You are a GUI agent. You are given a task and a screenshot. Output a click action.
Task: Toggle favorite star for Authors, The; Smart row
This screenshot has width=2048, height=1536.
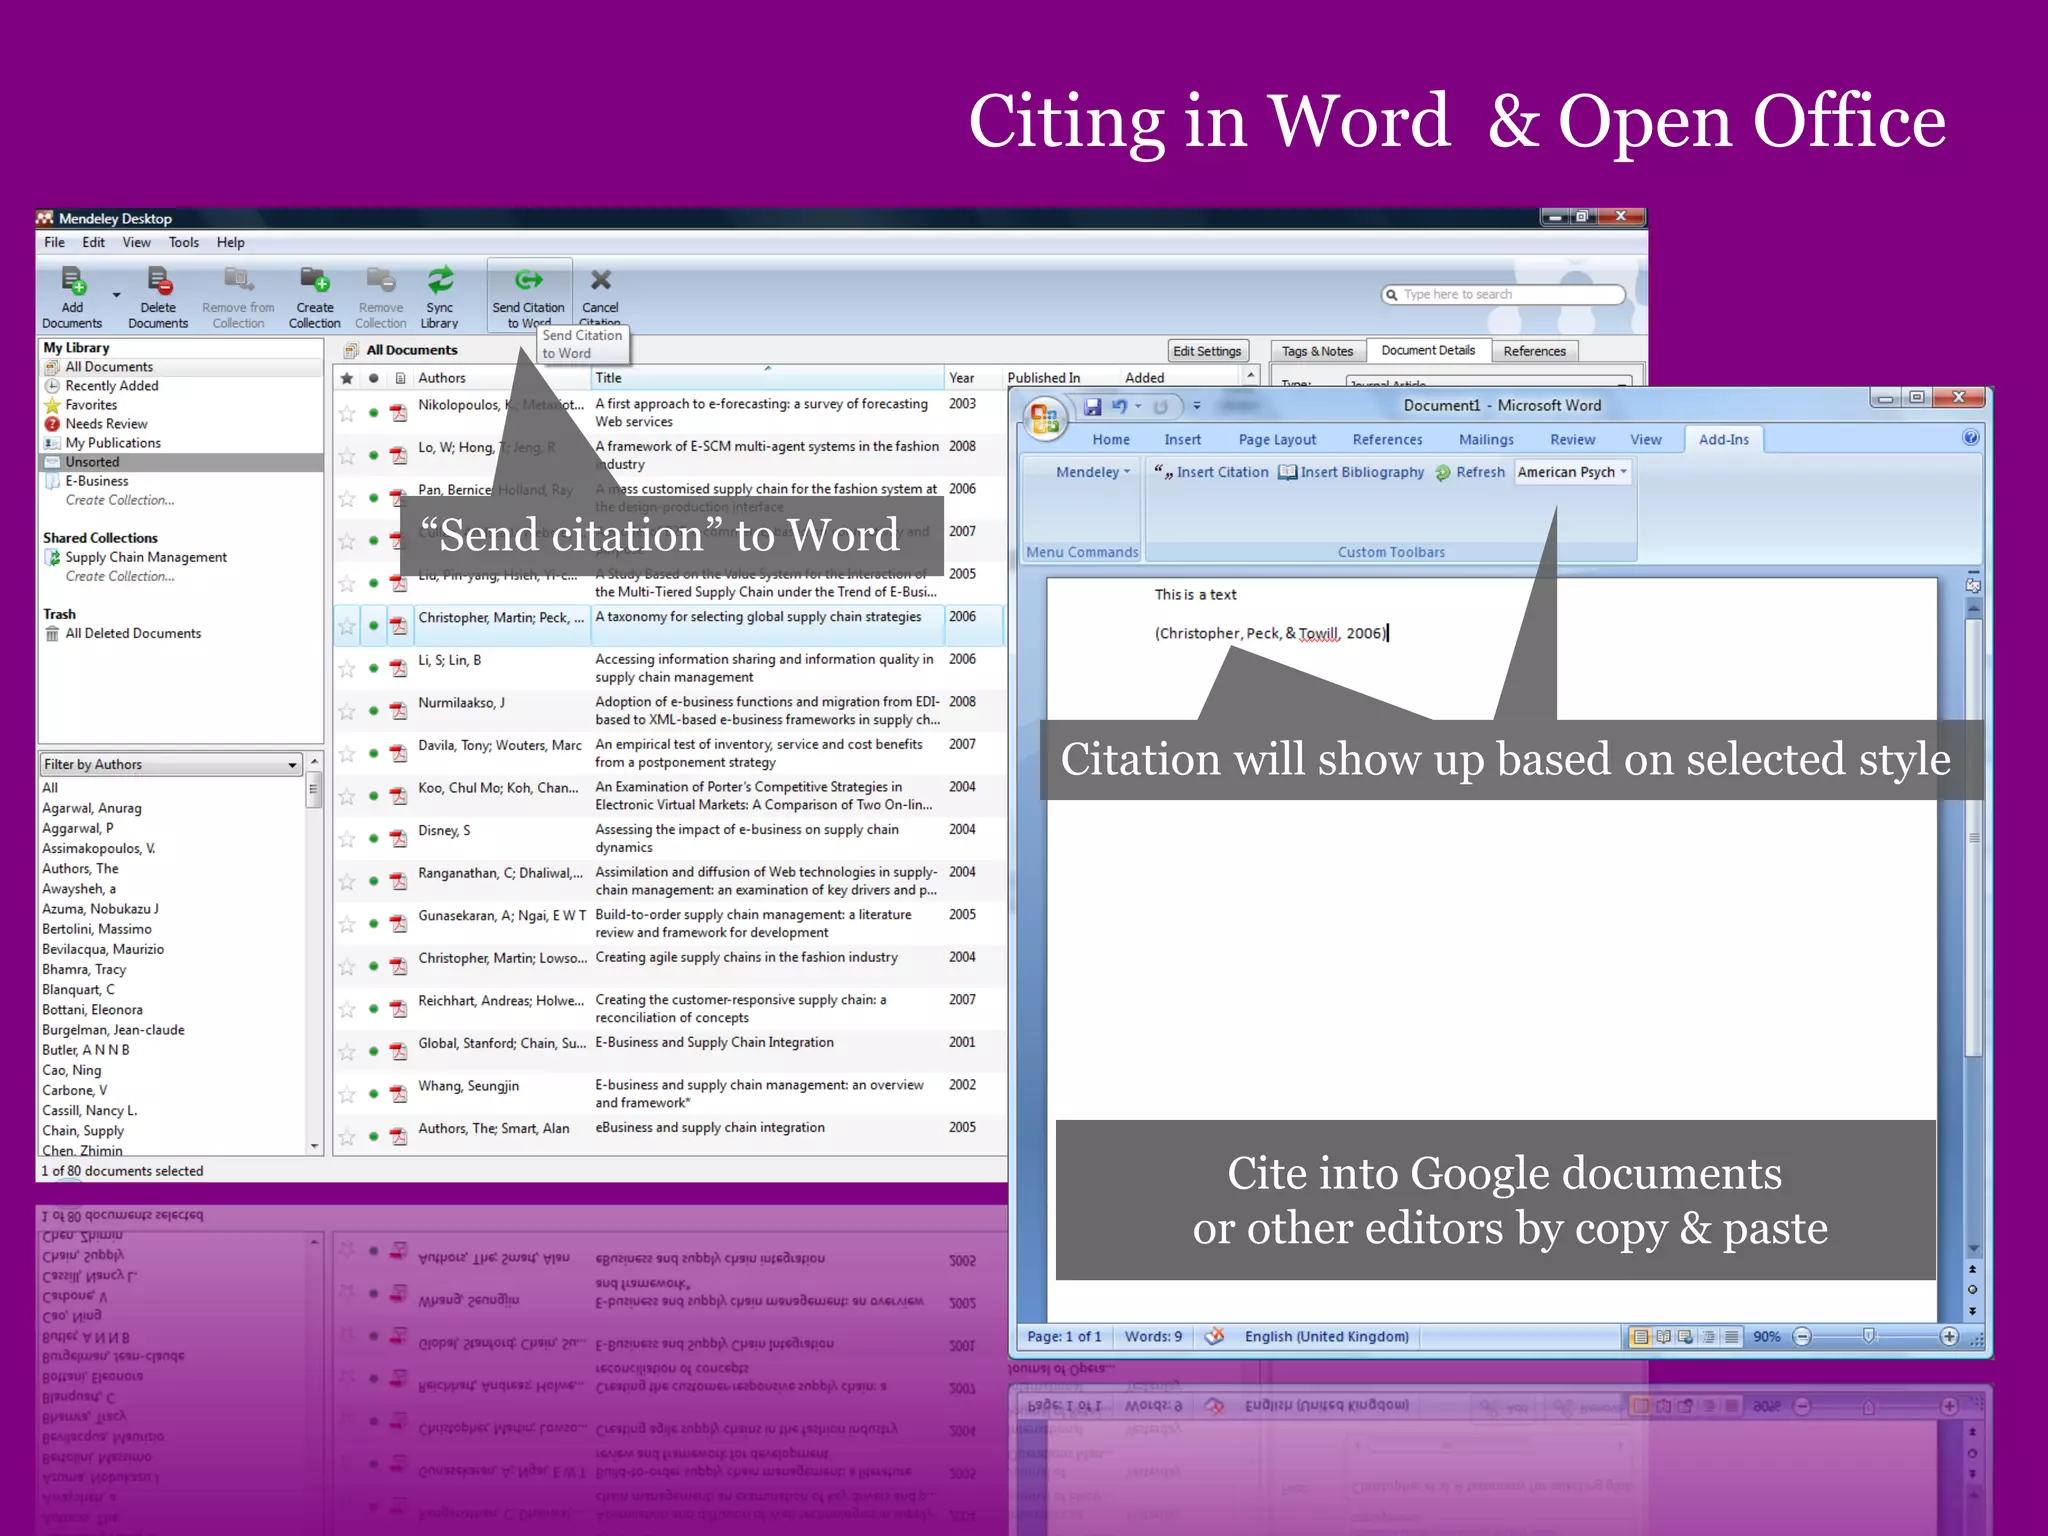(x=347, y=1137)
